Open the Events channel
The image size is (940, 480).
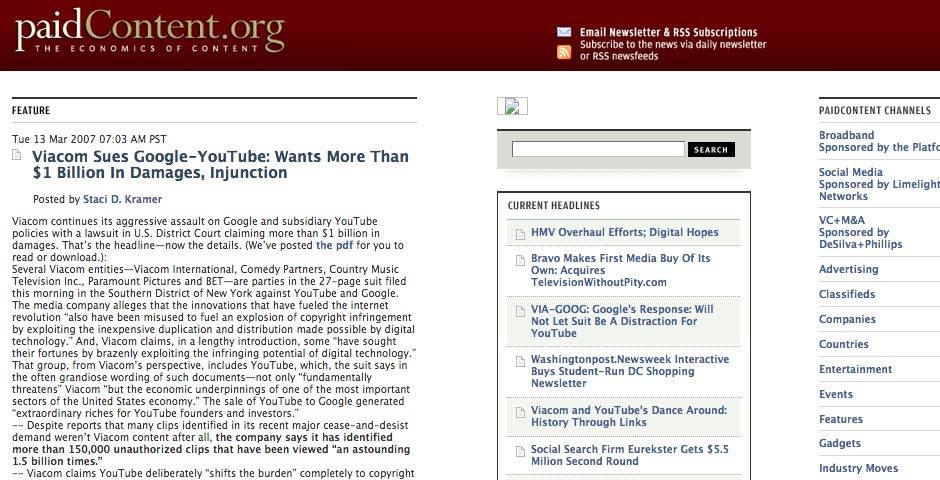coord(836,394)
